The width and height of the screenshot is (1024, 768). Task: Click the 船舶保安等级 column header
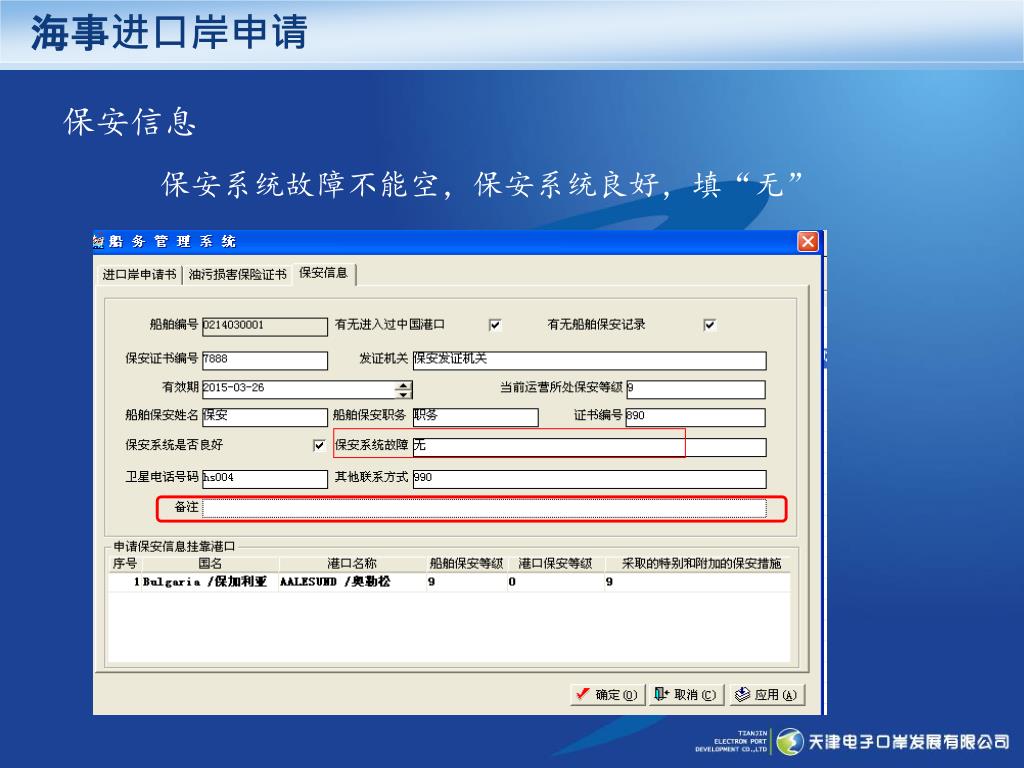pos(466,564)
